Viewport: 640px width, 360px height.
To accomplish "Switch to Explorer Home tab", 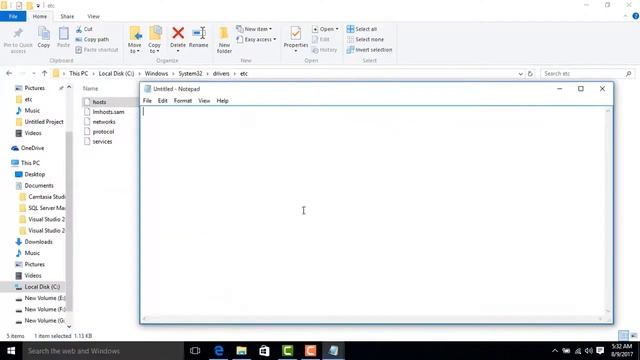I will [x=40, y=16].
